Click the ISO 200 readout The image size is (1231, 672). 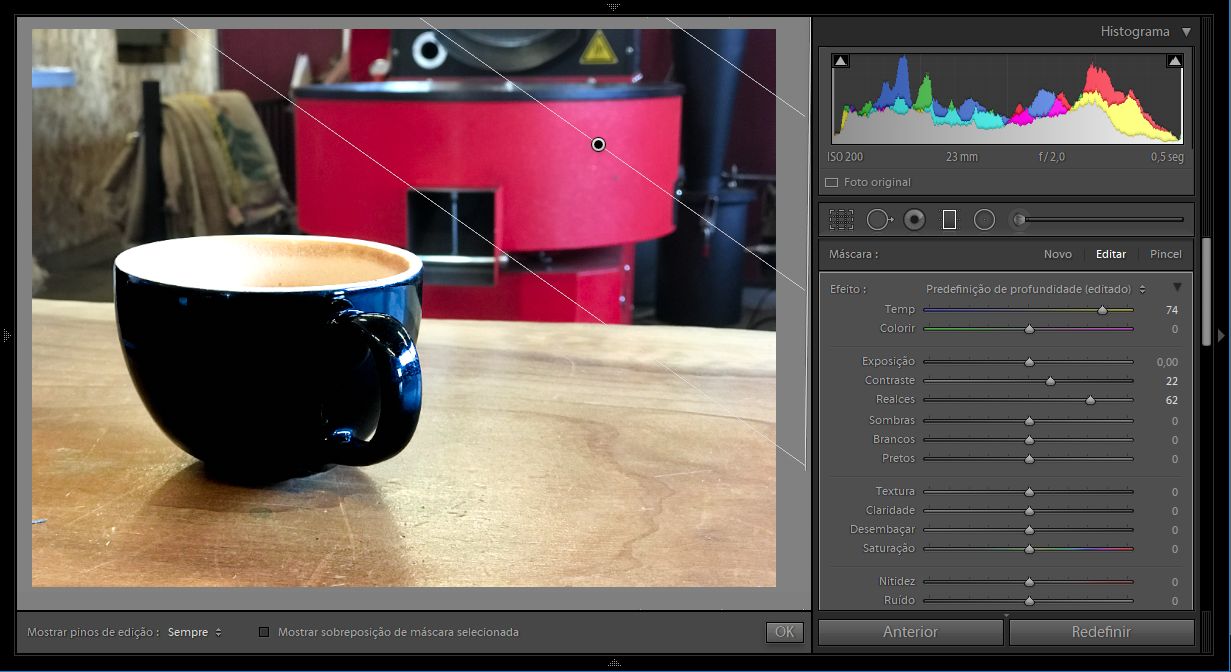pyautogui.click(x=845, y=157)
